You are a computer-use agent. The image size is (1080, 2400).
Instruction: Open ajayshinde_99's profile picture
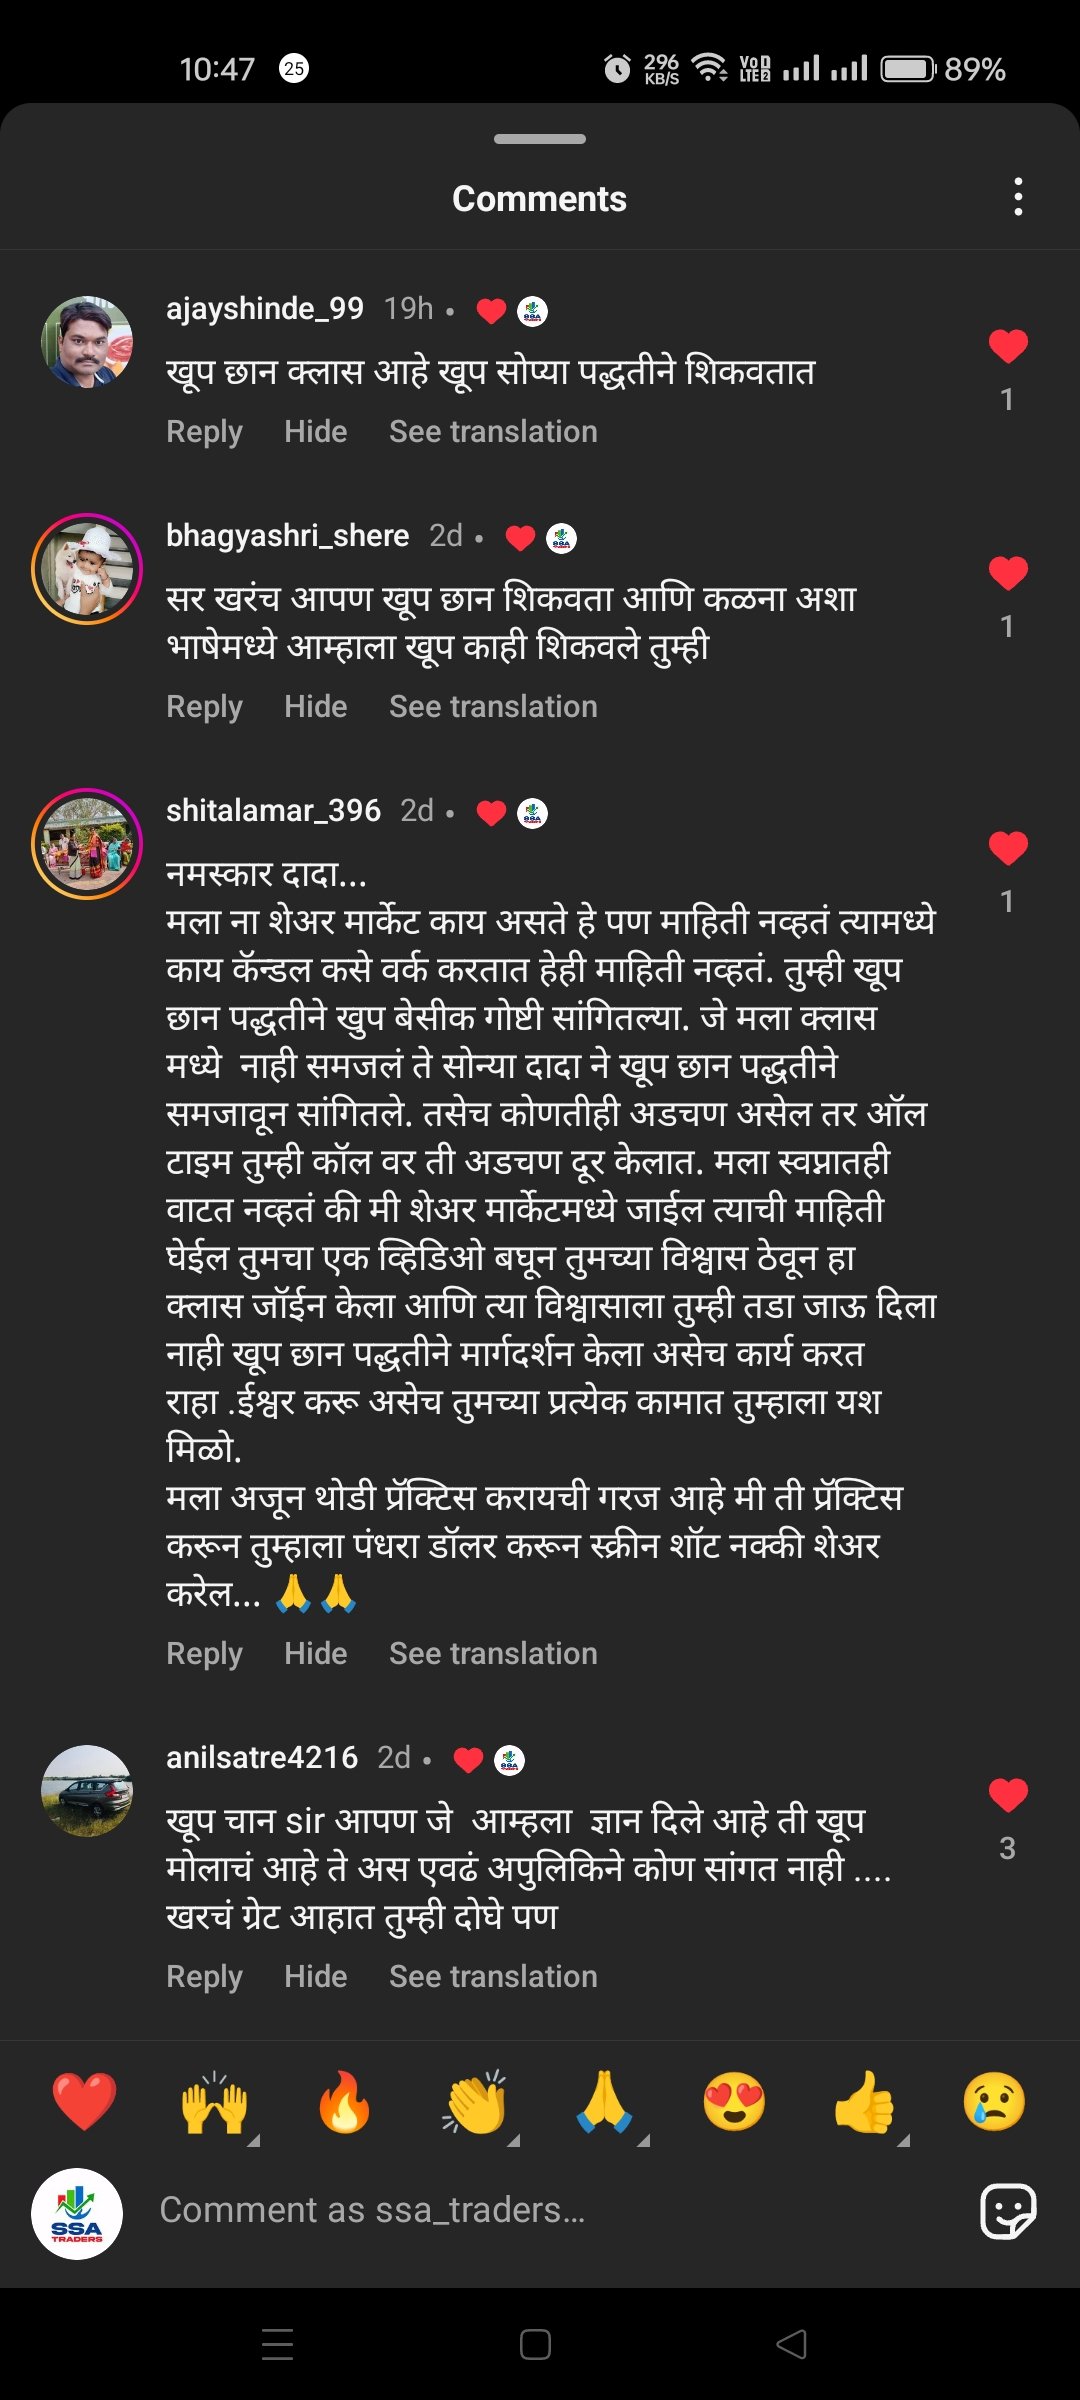(87, 342)
